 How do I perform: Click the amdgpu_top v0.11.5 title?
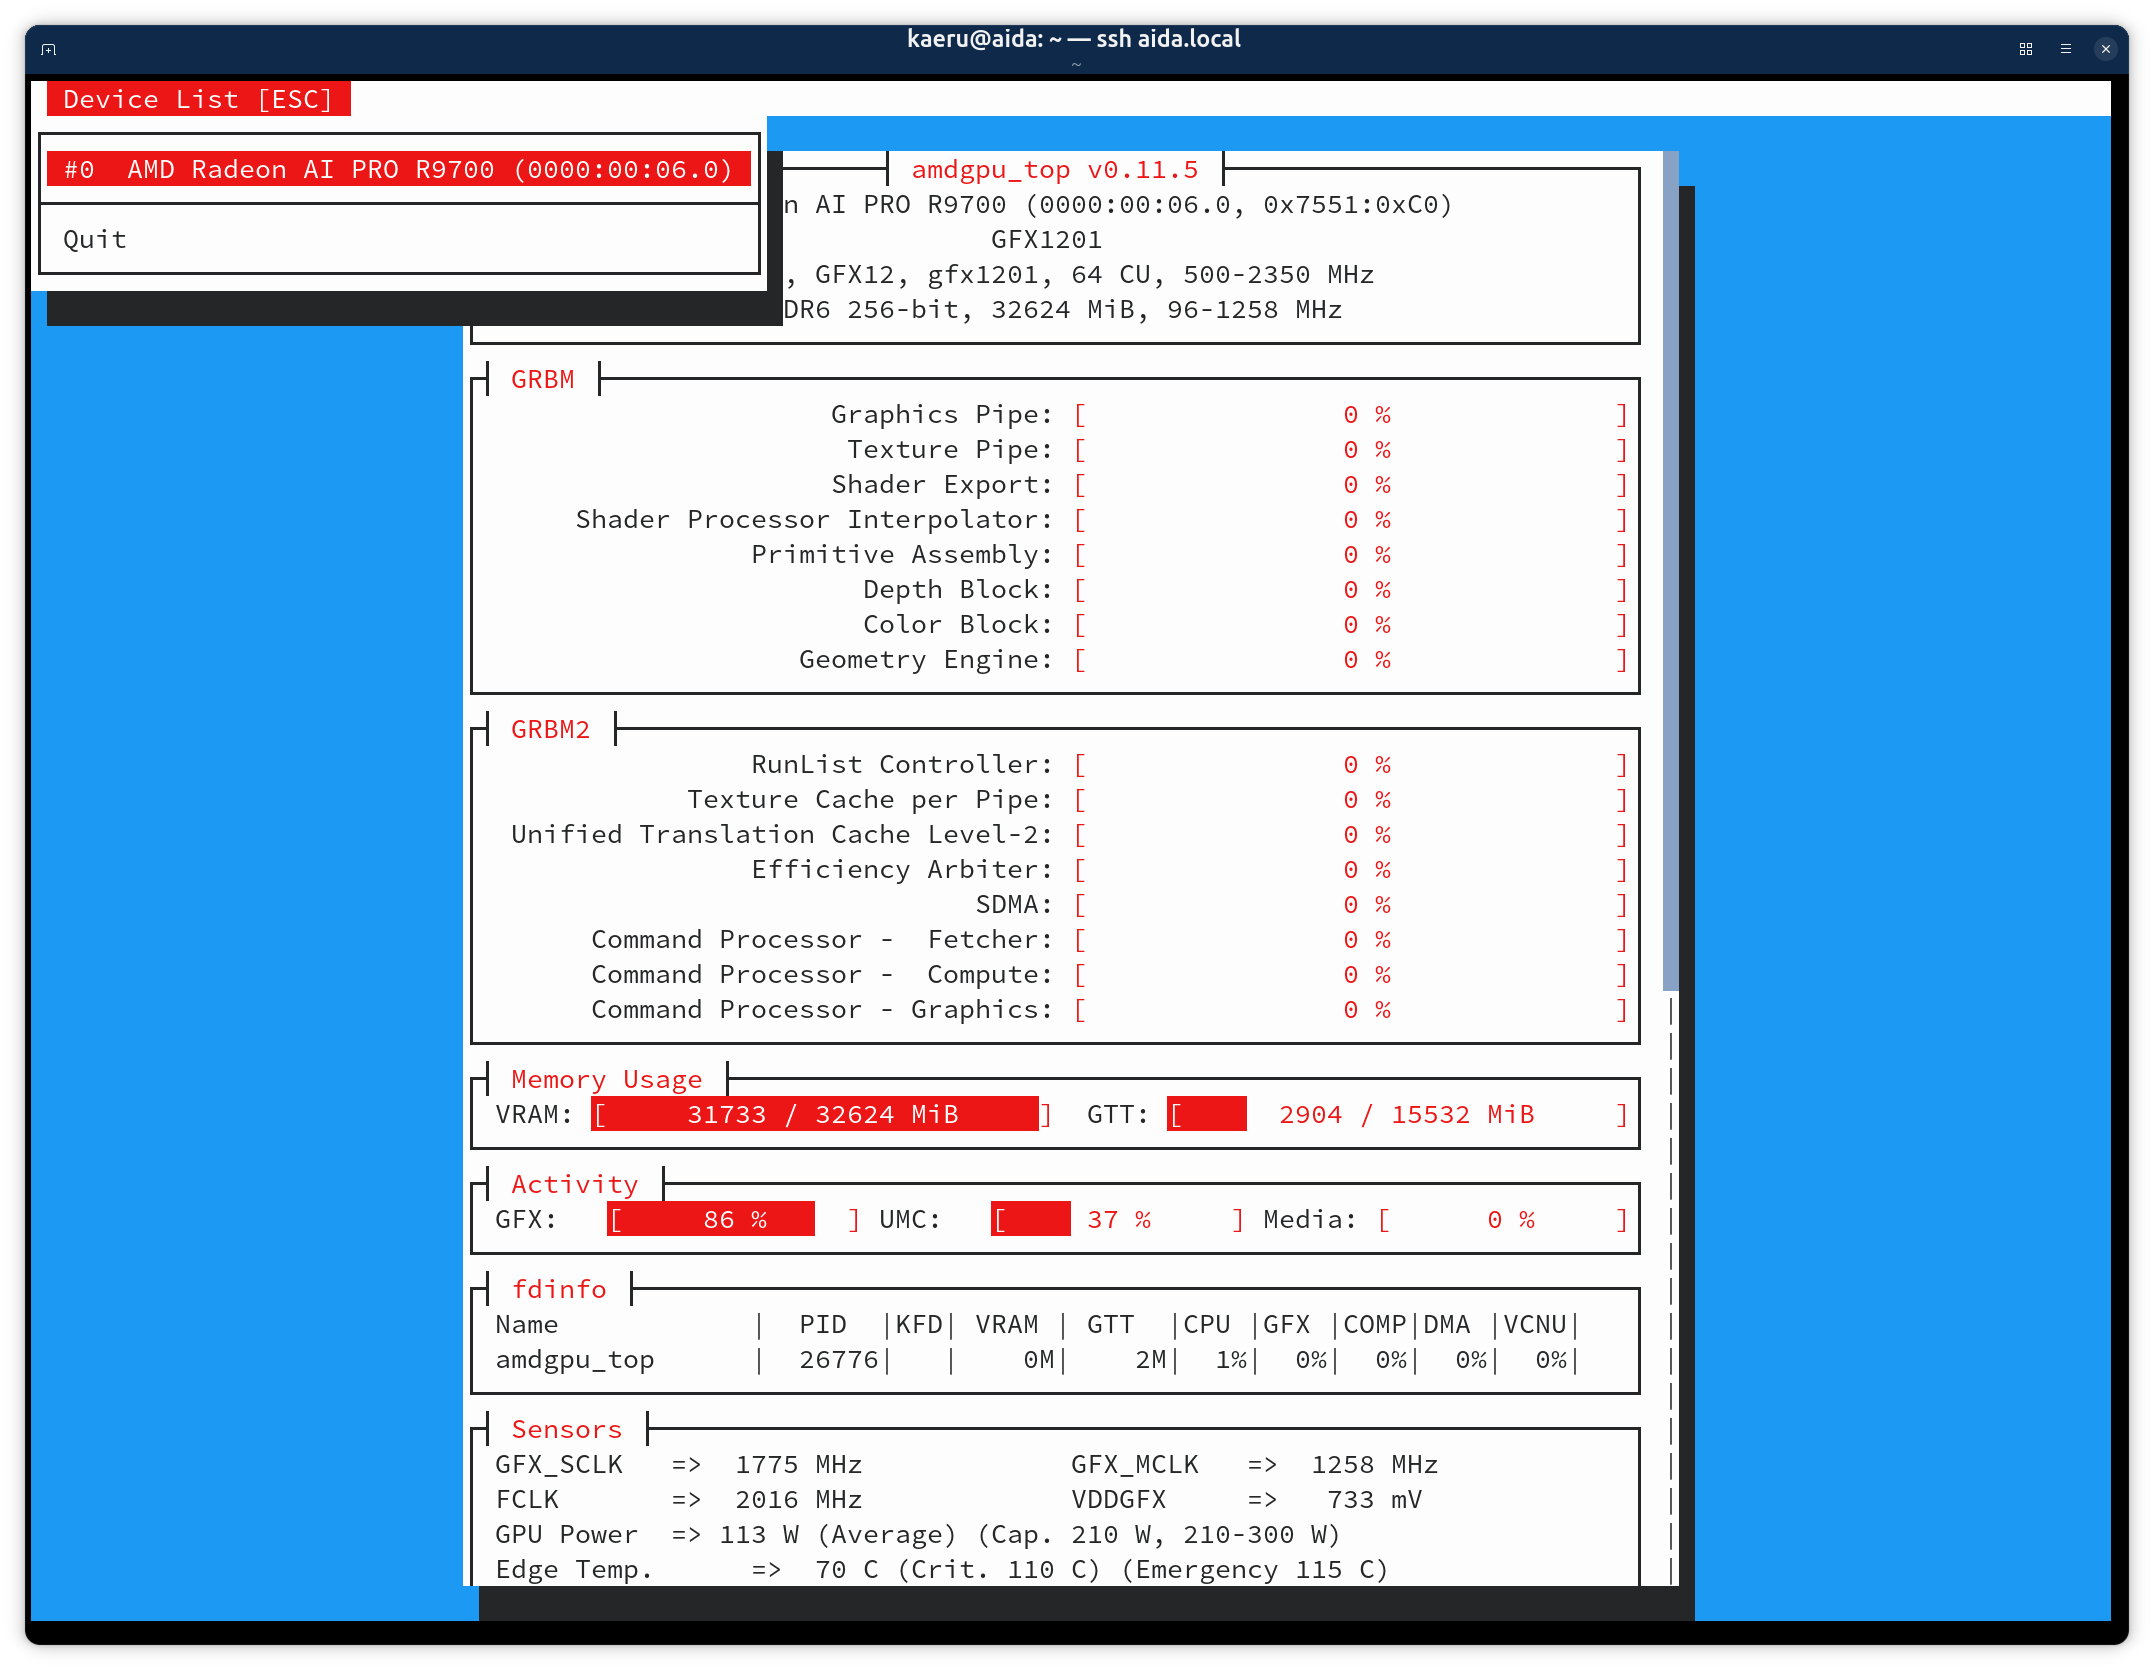1055,169
